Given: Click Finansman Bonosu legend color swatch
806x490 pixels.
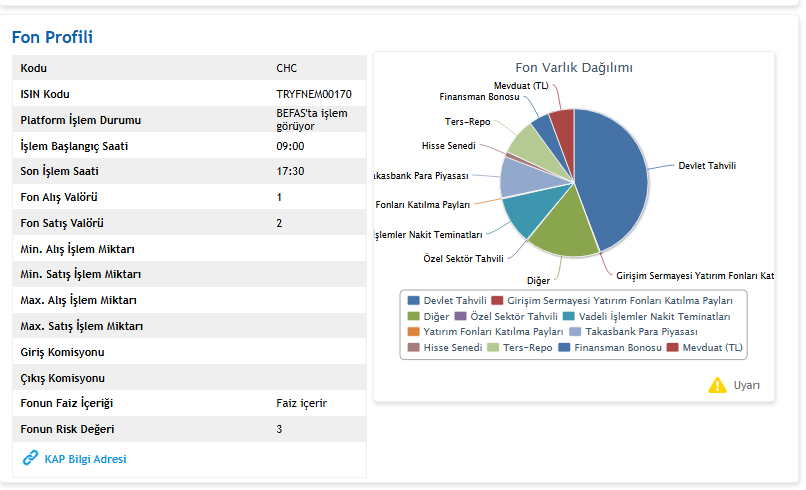Looking at the screenshot, I should click(x=564, y=347).
